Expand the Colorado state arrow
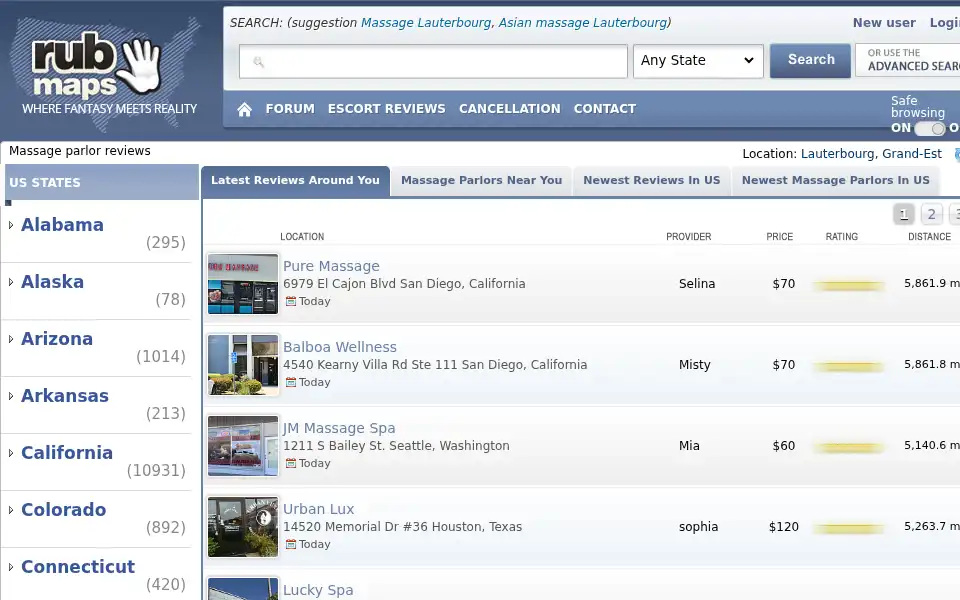Viewport: 960px width, 600px height. pyautogui.click(x=11, y=510)
